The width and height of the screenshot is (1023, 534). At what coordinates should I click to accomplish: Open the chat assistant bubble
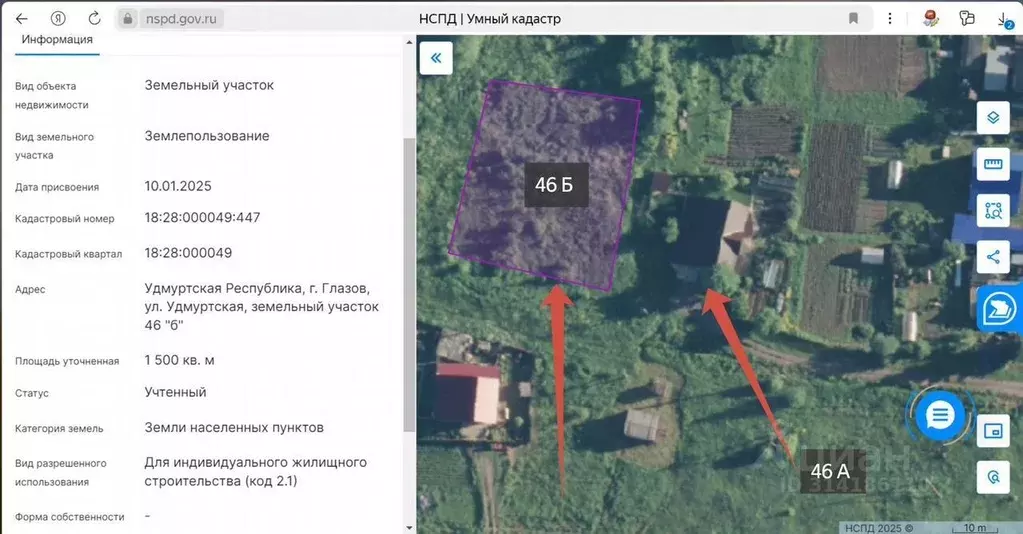pyautogui.click(x=940, y=414)
